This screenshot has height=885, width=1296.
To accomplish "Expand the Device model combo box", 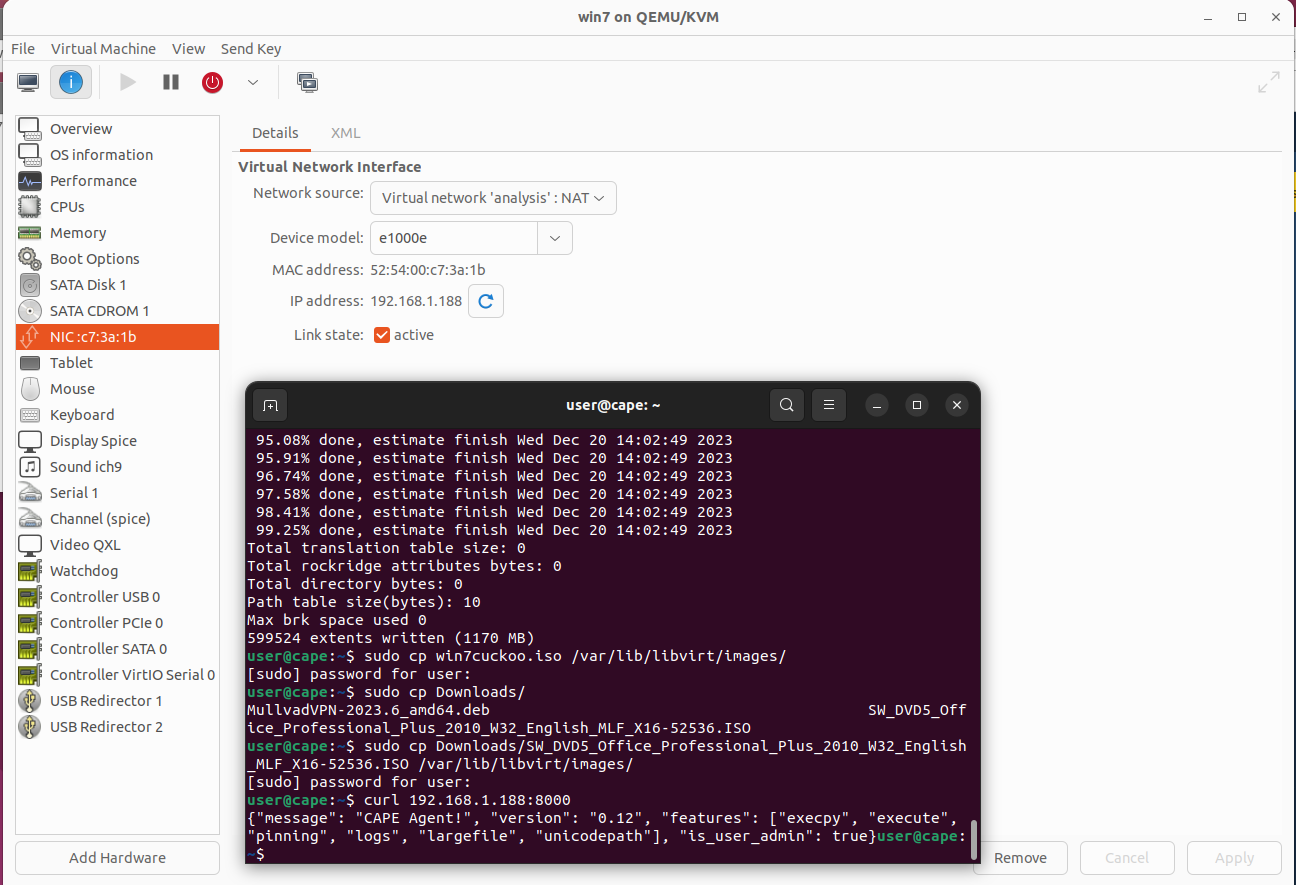I will pos(555,238).
